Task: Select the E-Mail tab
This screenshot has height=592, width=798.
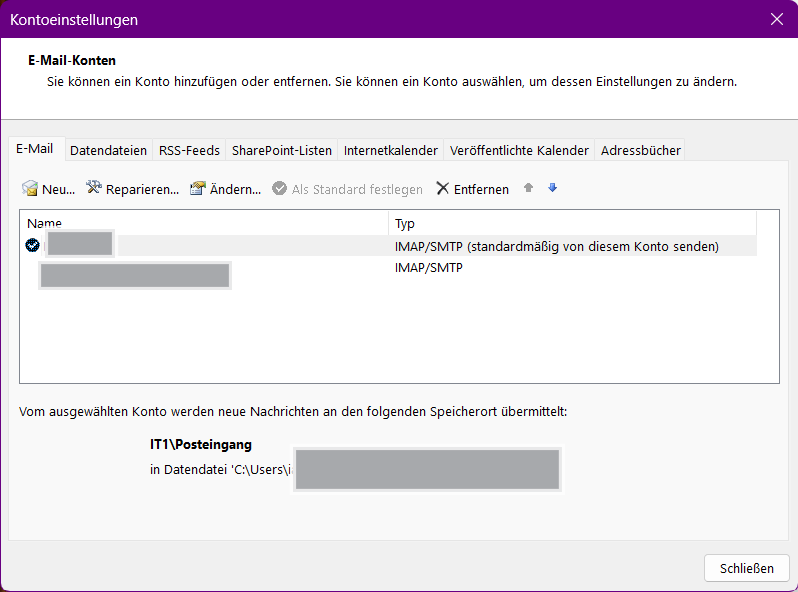Action: (x=34, y=149)
